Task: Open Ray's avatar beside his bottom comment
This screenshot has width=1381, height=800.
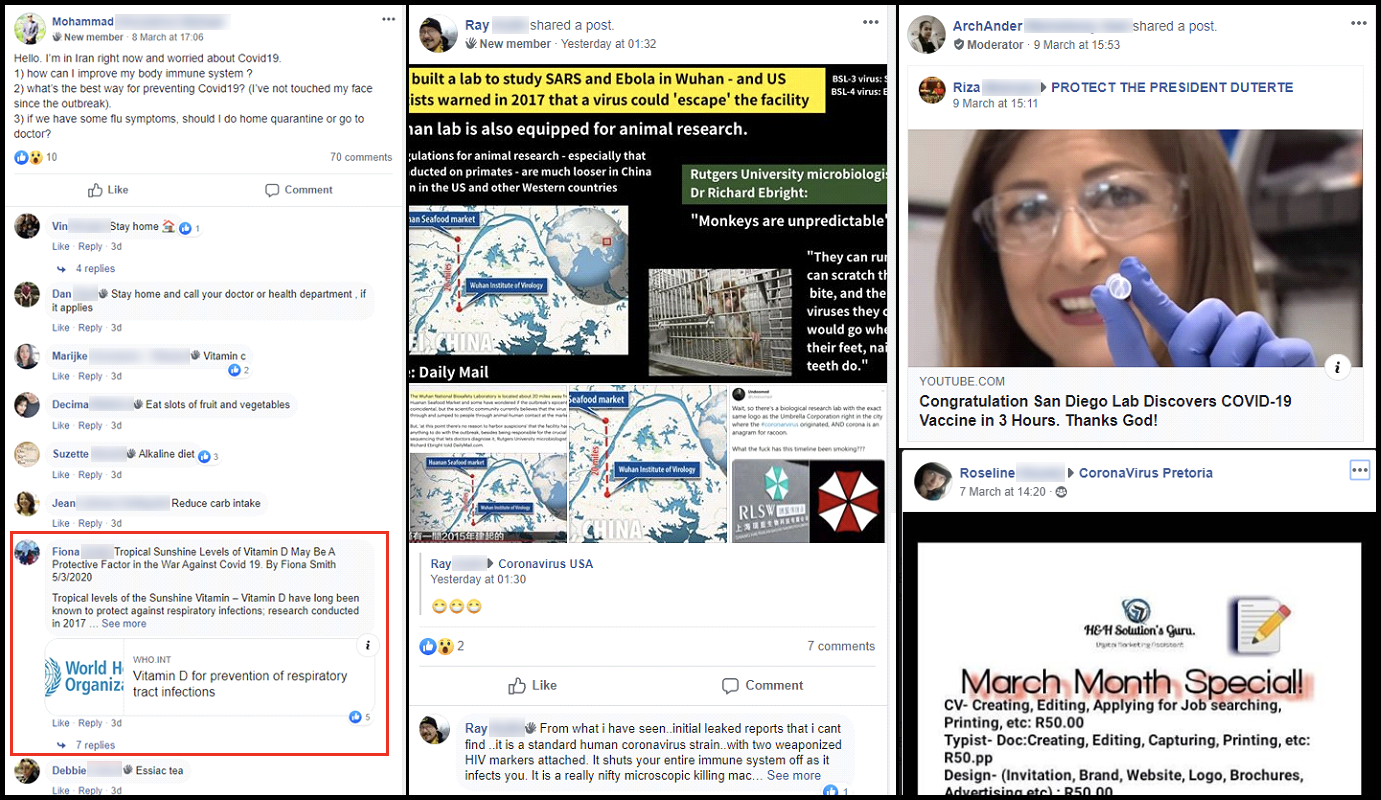Action: 433,729
